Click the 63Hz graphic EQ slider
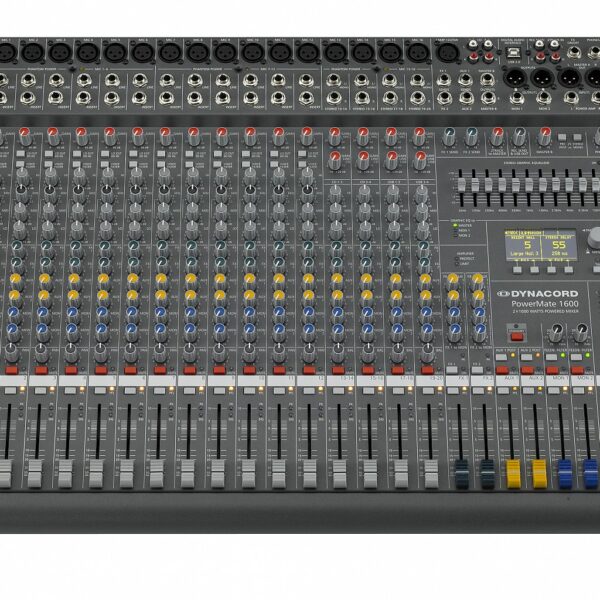This screenshot has width=600, height=600. click(462, 185)
